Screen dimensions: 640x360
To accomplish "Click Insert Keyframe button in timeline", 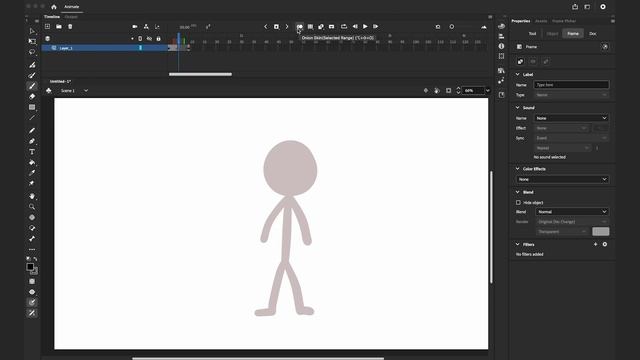I will point(276,27).
